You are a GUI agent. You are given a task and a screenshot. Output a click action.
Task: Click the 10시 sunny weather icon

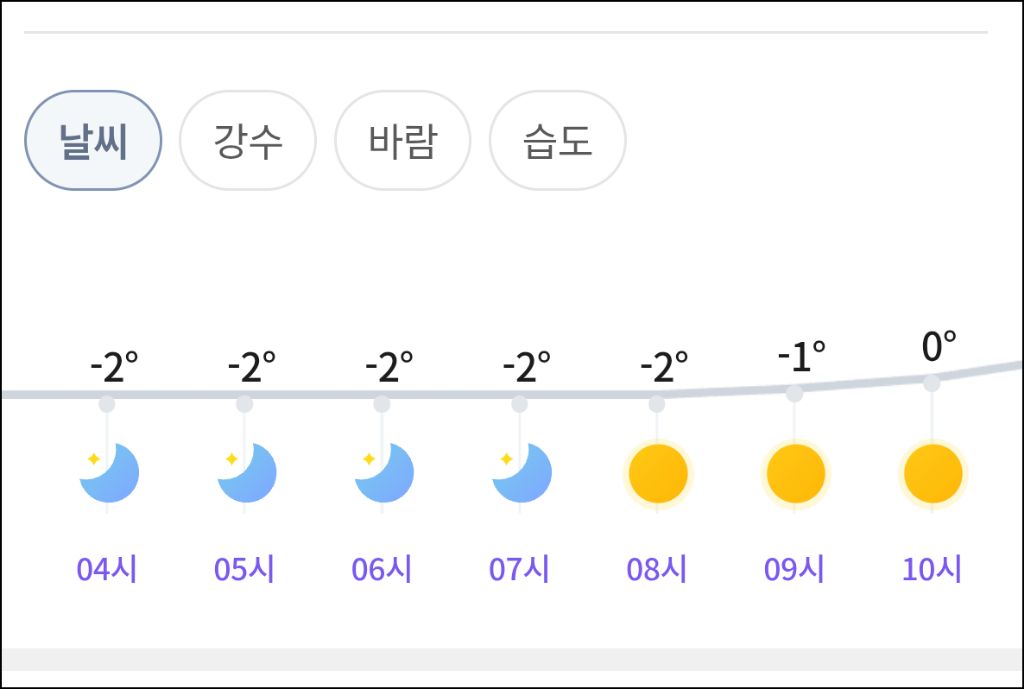coord(932,473)
